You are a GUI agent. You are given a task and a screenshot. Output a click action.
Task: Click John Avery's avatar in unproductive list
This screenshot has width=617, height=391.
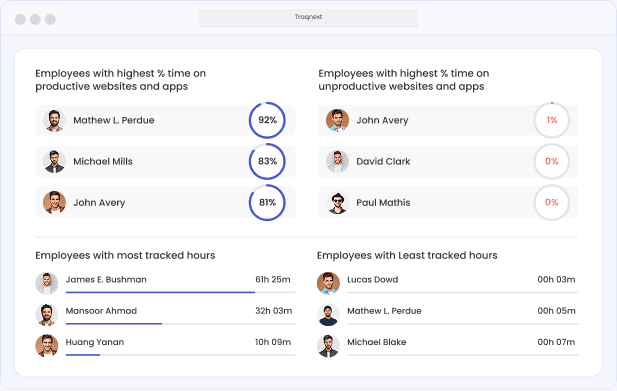coord(338,120)
